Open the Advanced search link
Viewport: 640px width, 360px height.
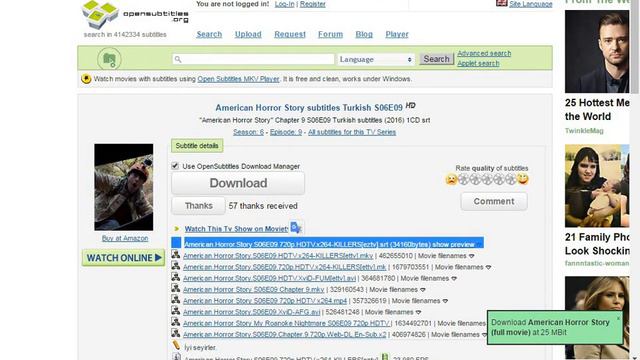[x=484, y=53]
